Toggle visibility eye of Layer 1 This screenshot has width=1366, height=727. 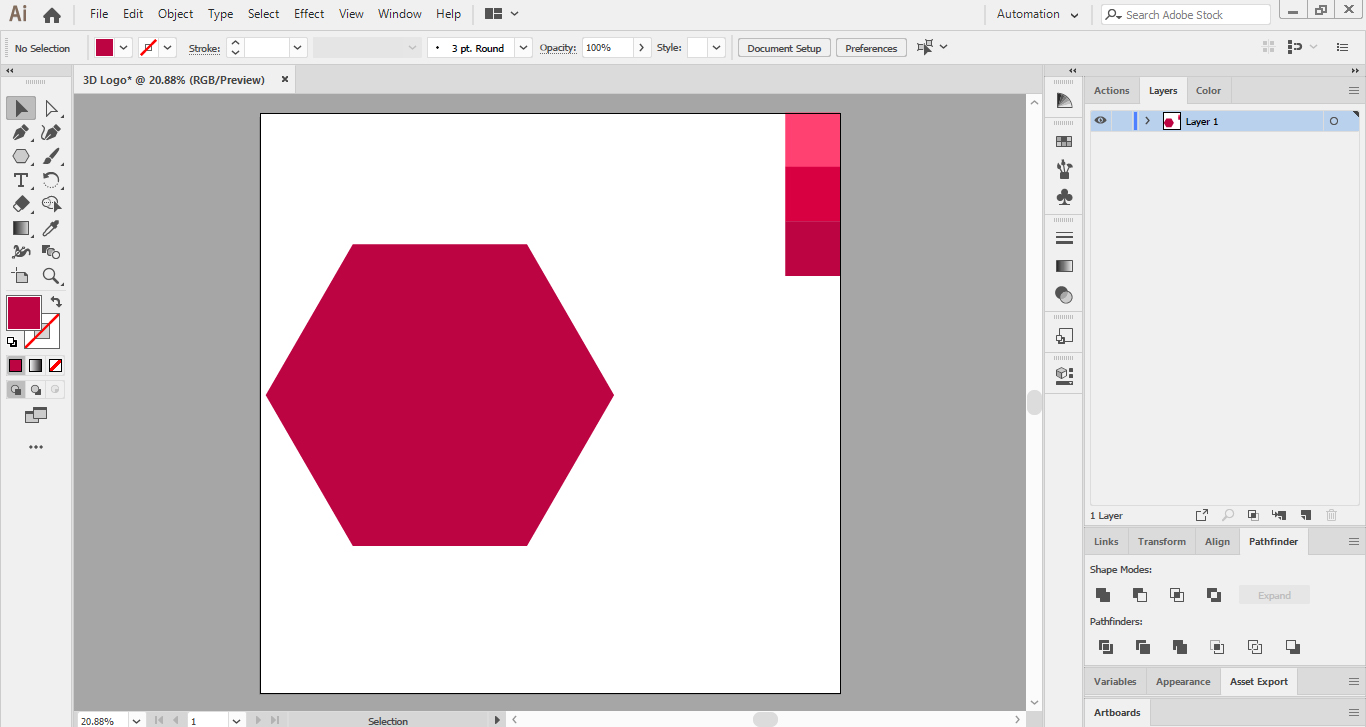click(1100, 121)
